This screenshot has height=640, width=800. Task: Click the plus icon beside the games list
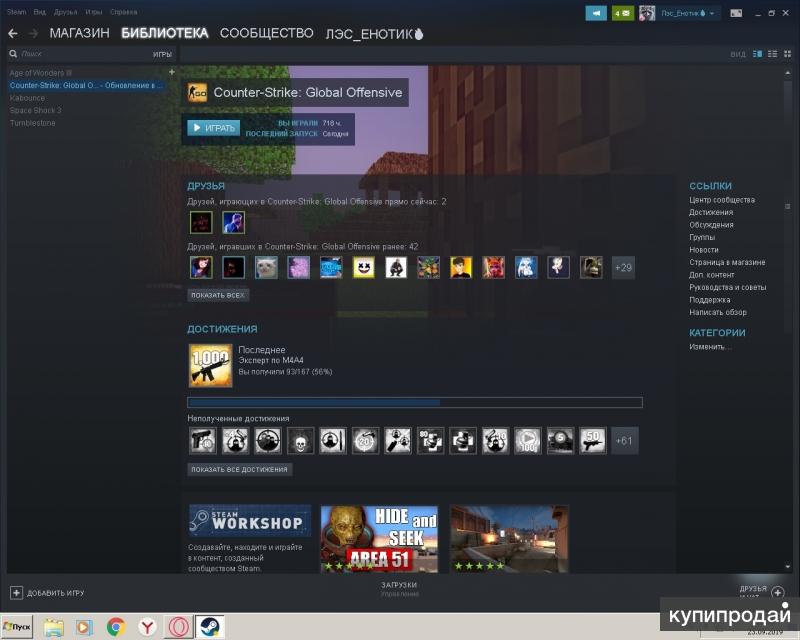point(172,72)
